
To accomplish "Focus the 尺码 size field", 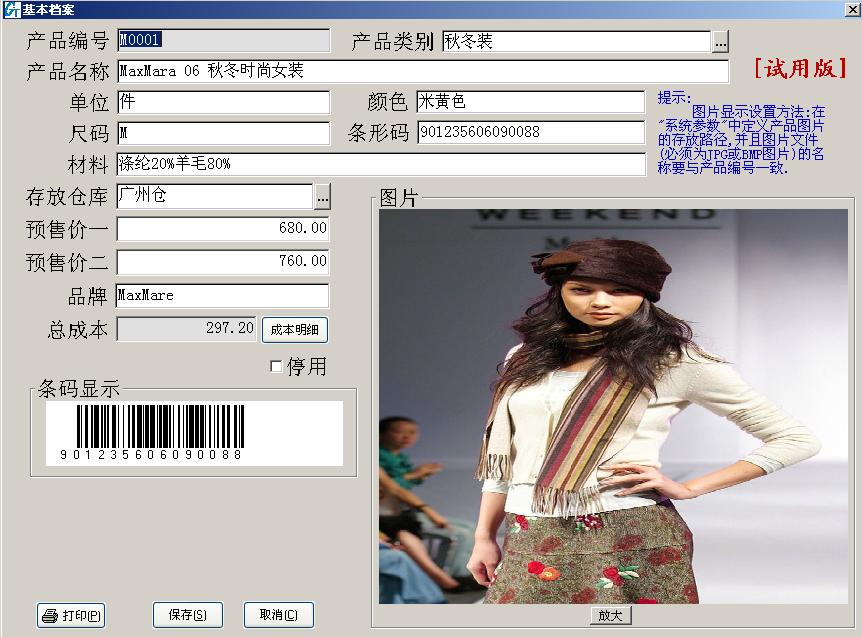I will (223, 133).
